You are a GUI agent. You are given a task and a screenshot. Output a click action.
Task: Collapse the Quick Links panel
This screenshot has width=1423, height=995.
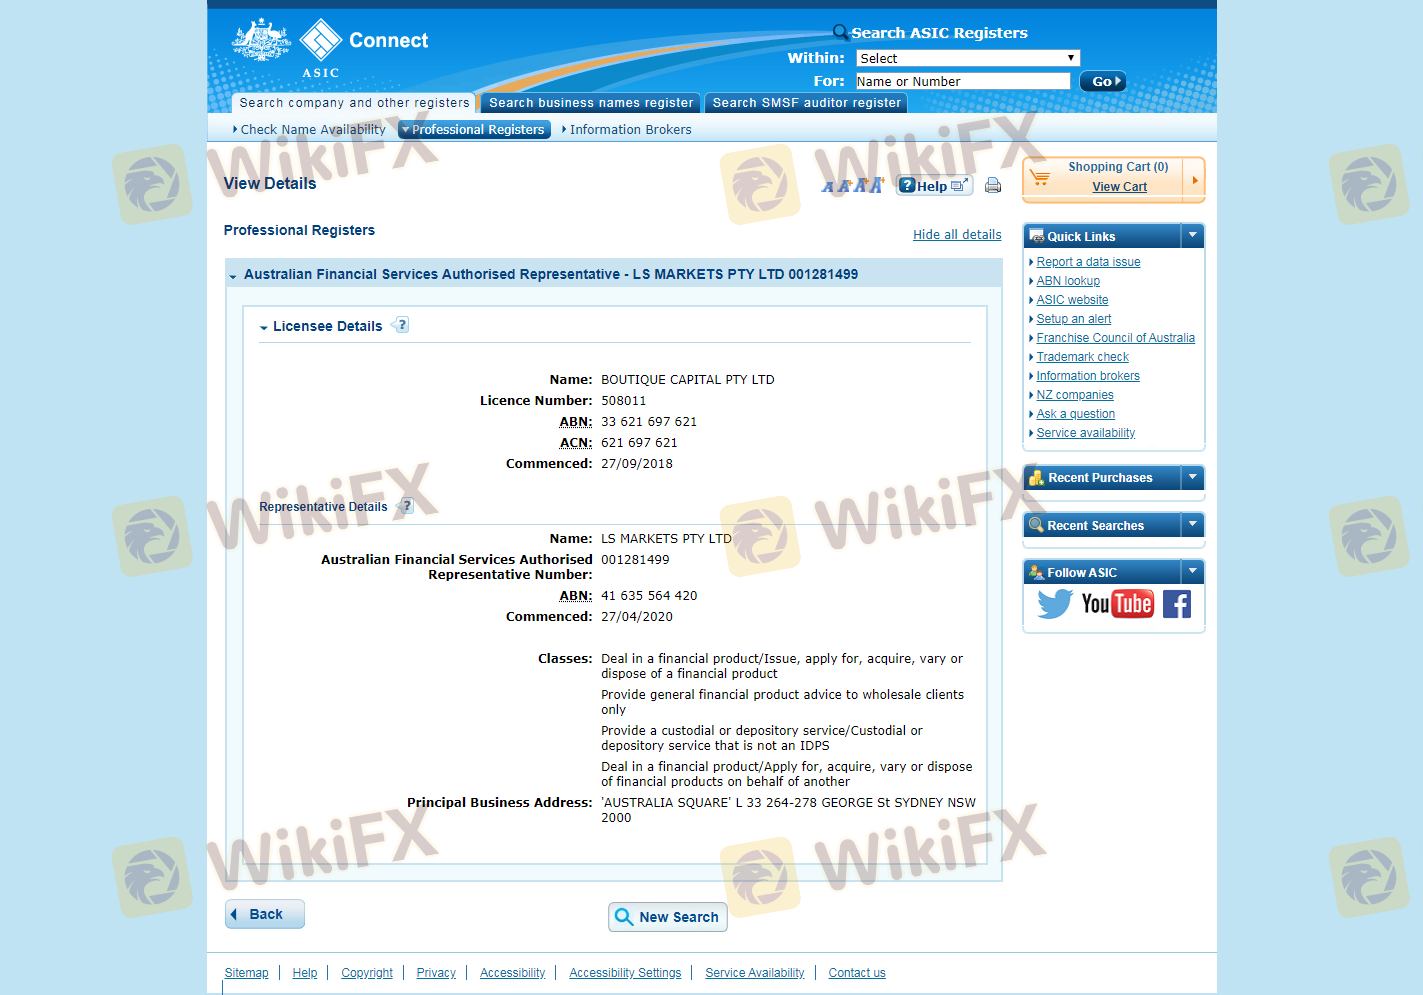[1192, 236]
